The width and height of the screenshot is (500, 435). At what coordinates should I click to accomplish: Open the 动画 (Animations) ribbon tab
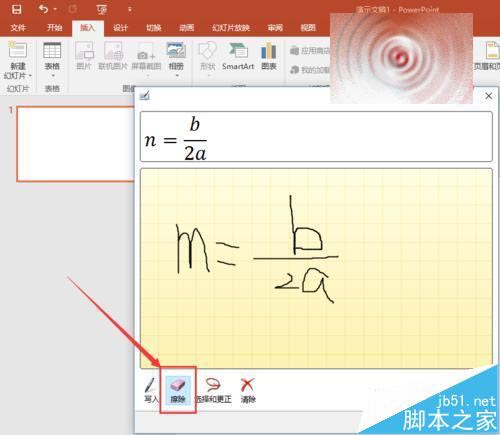(187, 28)
